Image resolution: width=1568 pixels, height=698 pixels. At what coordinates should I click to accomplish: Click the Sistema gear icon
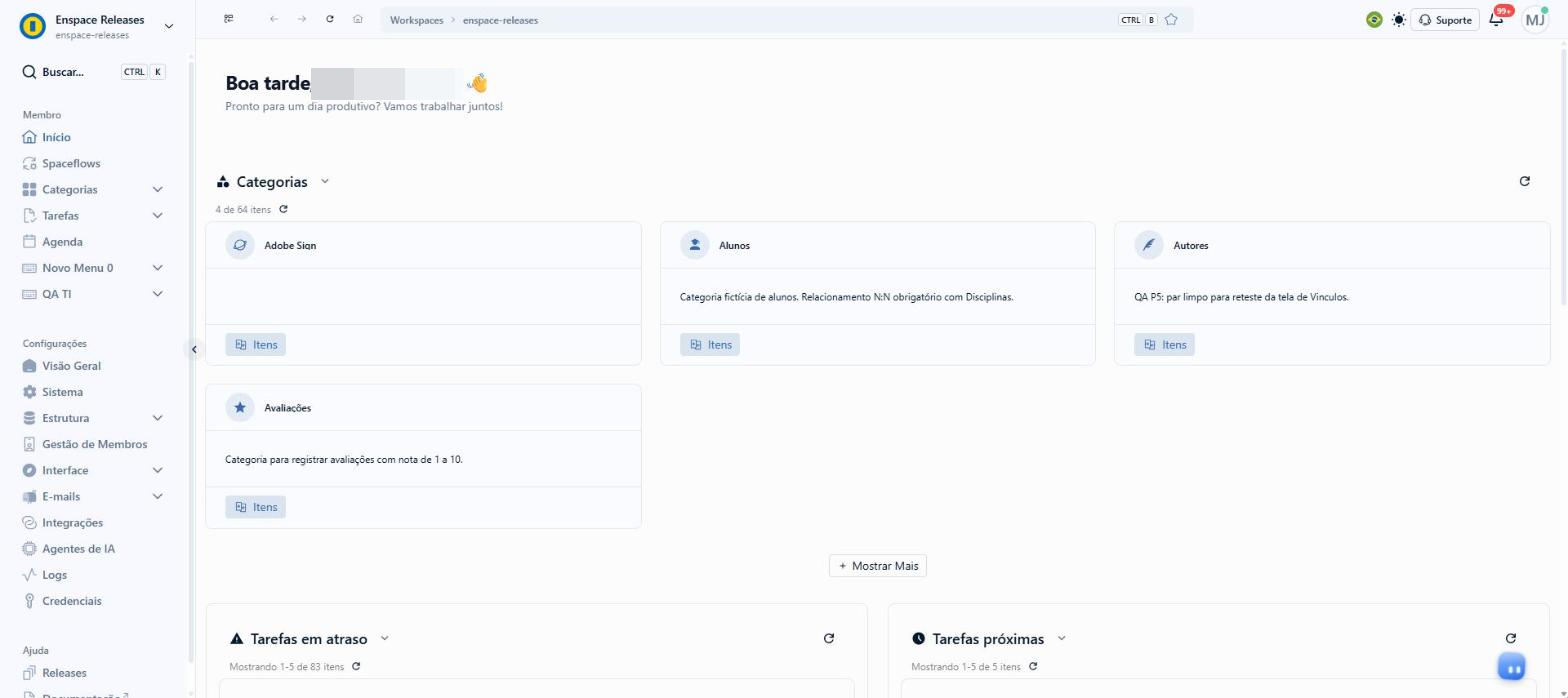click(29, 392)
